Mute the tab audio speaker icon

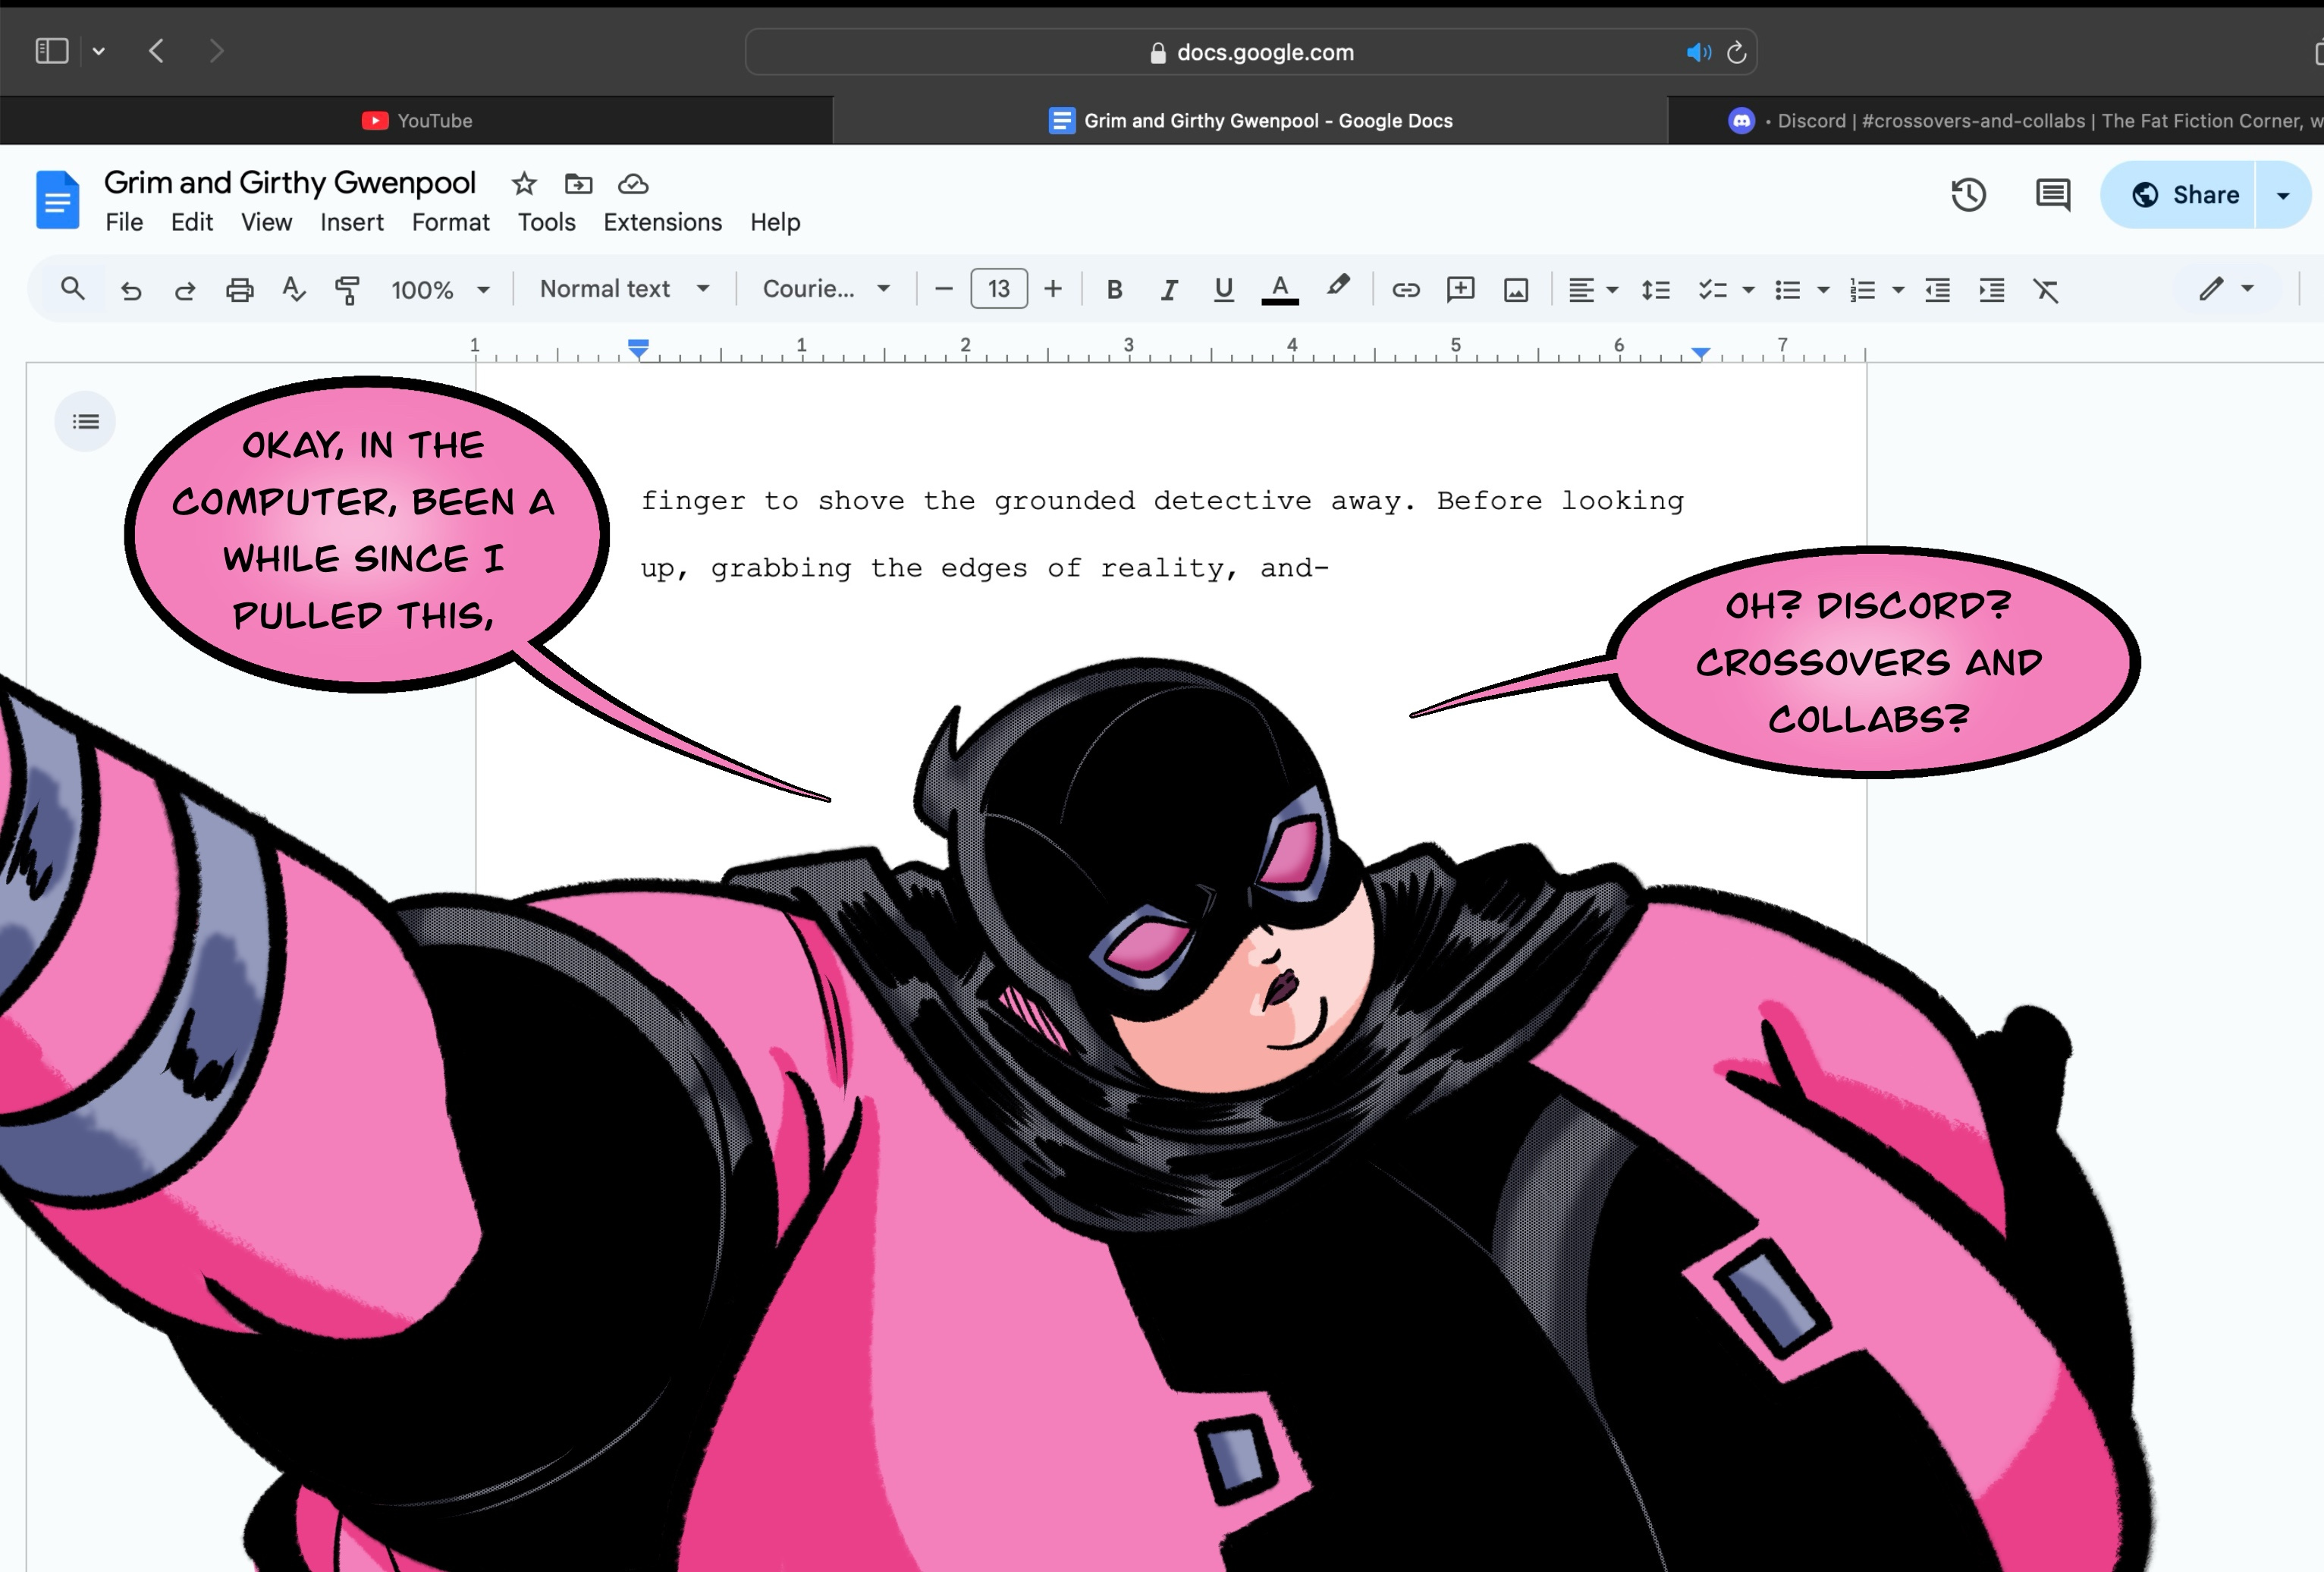(1698, 52)
